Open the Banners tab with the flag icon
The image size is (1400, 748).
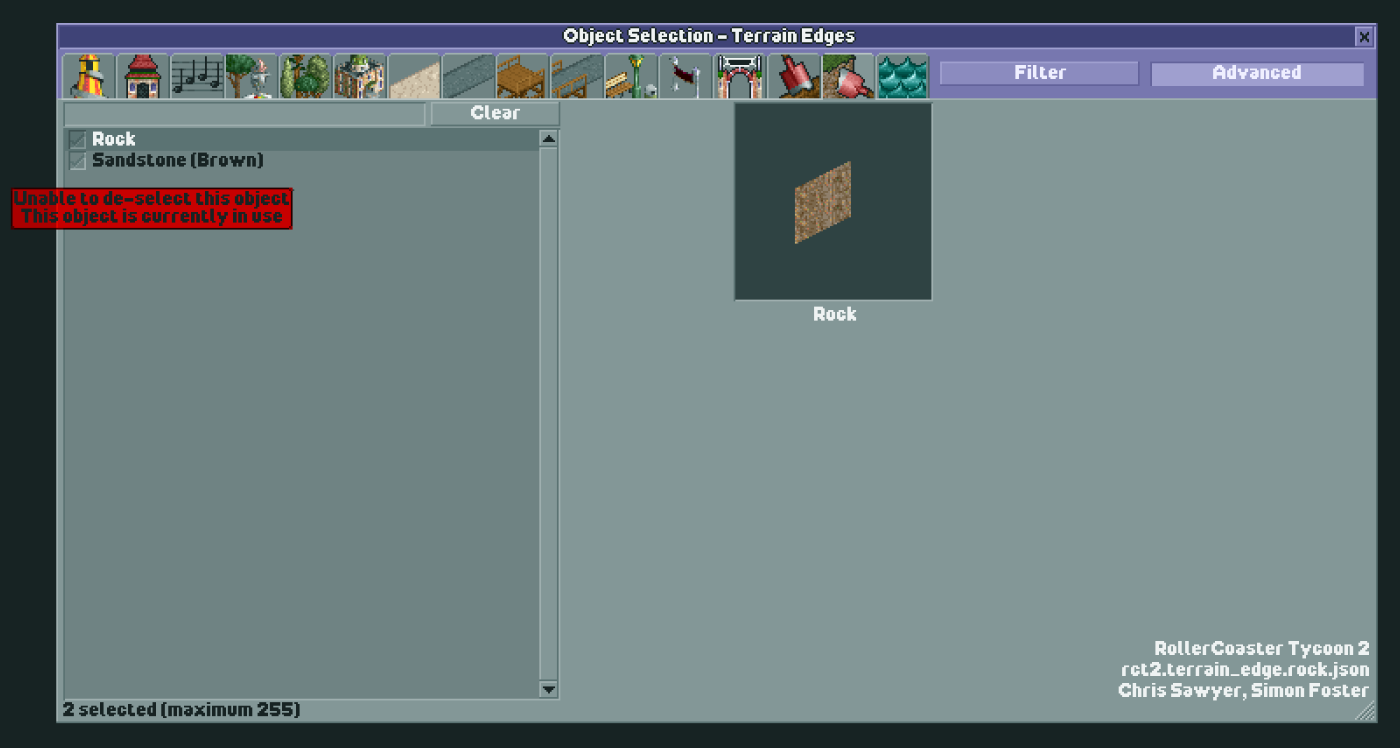coord(686,72)
